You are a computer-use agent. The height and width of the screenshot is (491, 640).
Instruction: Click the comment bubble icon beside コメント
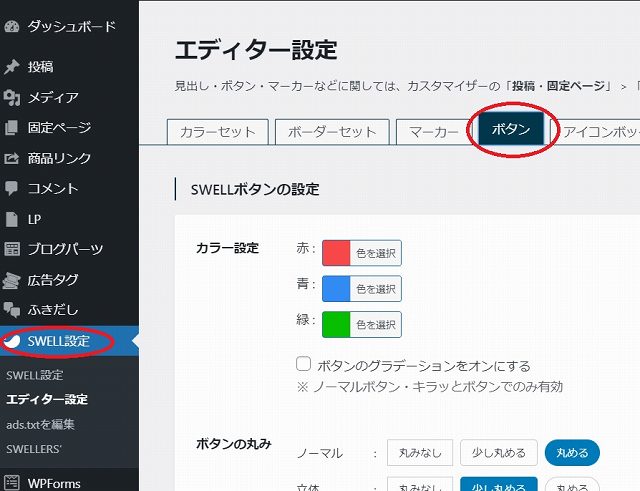12,189
